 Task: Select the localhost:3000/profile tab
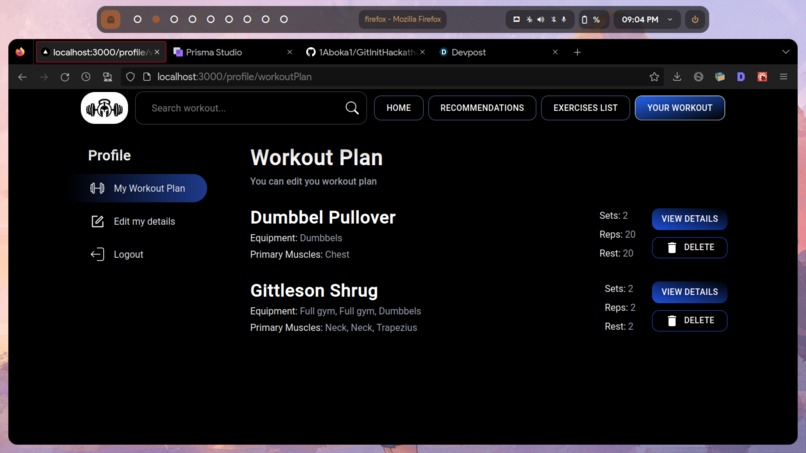point(101,52)
